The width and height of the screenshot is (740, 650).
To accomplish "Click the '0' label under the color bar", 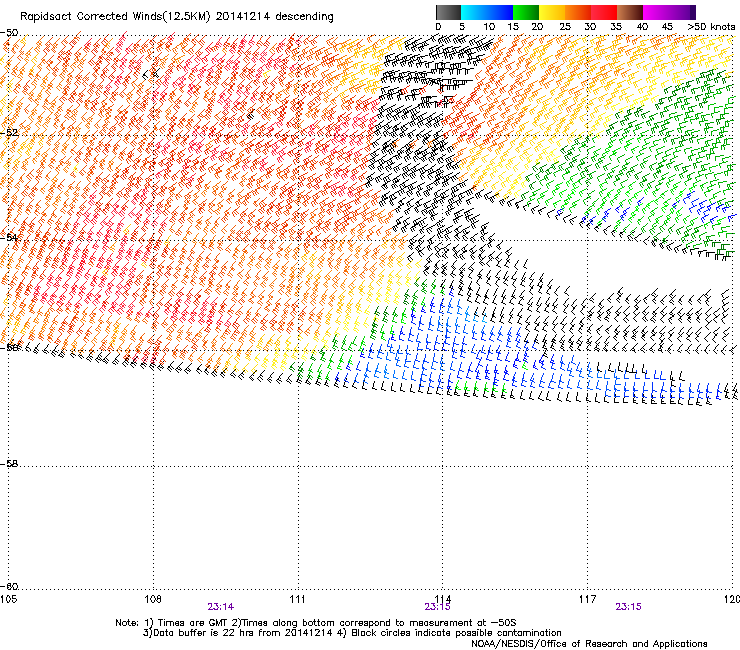I will coord(438,27).
